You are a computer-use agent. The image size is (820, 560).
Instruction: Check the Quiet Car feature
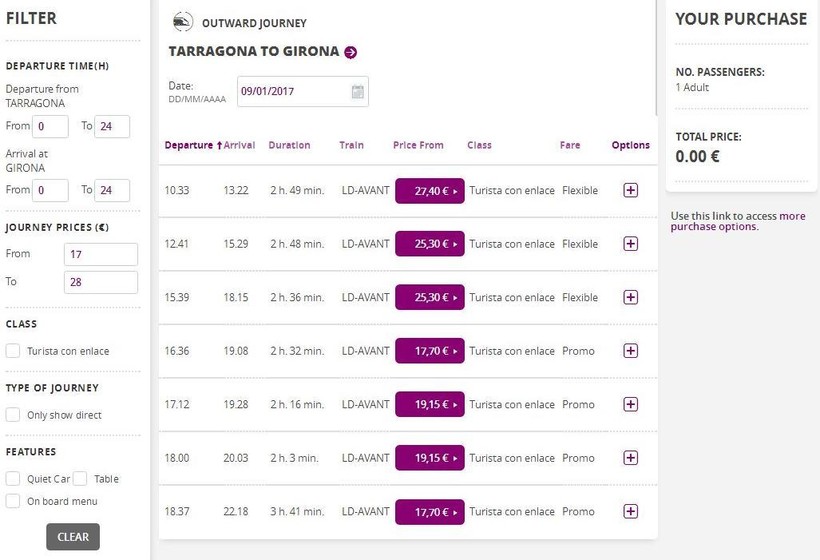click(x=13, y=479)
